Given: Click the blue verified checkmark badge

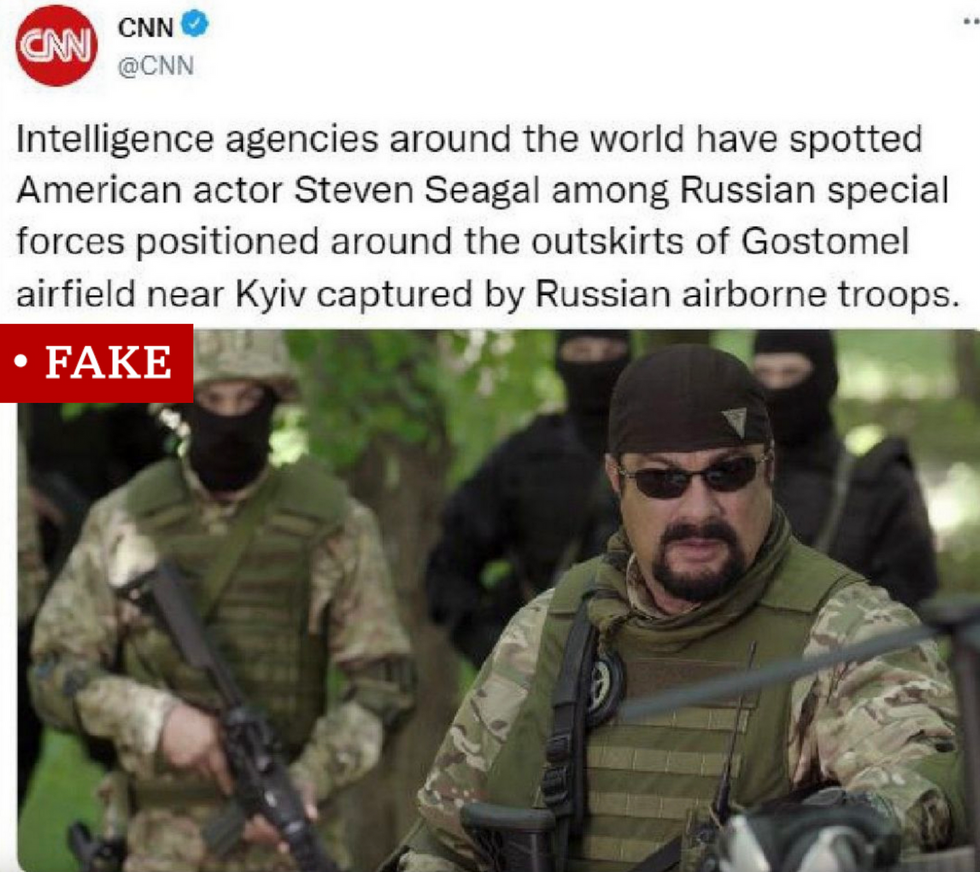Looking at the screenshot, I should pos(194,25).
